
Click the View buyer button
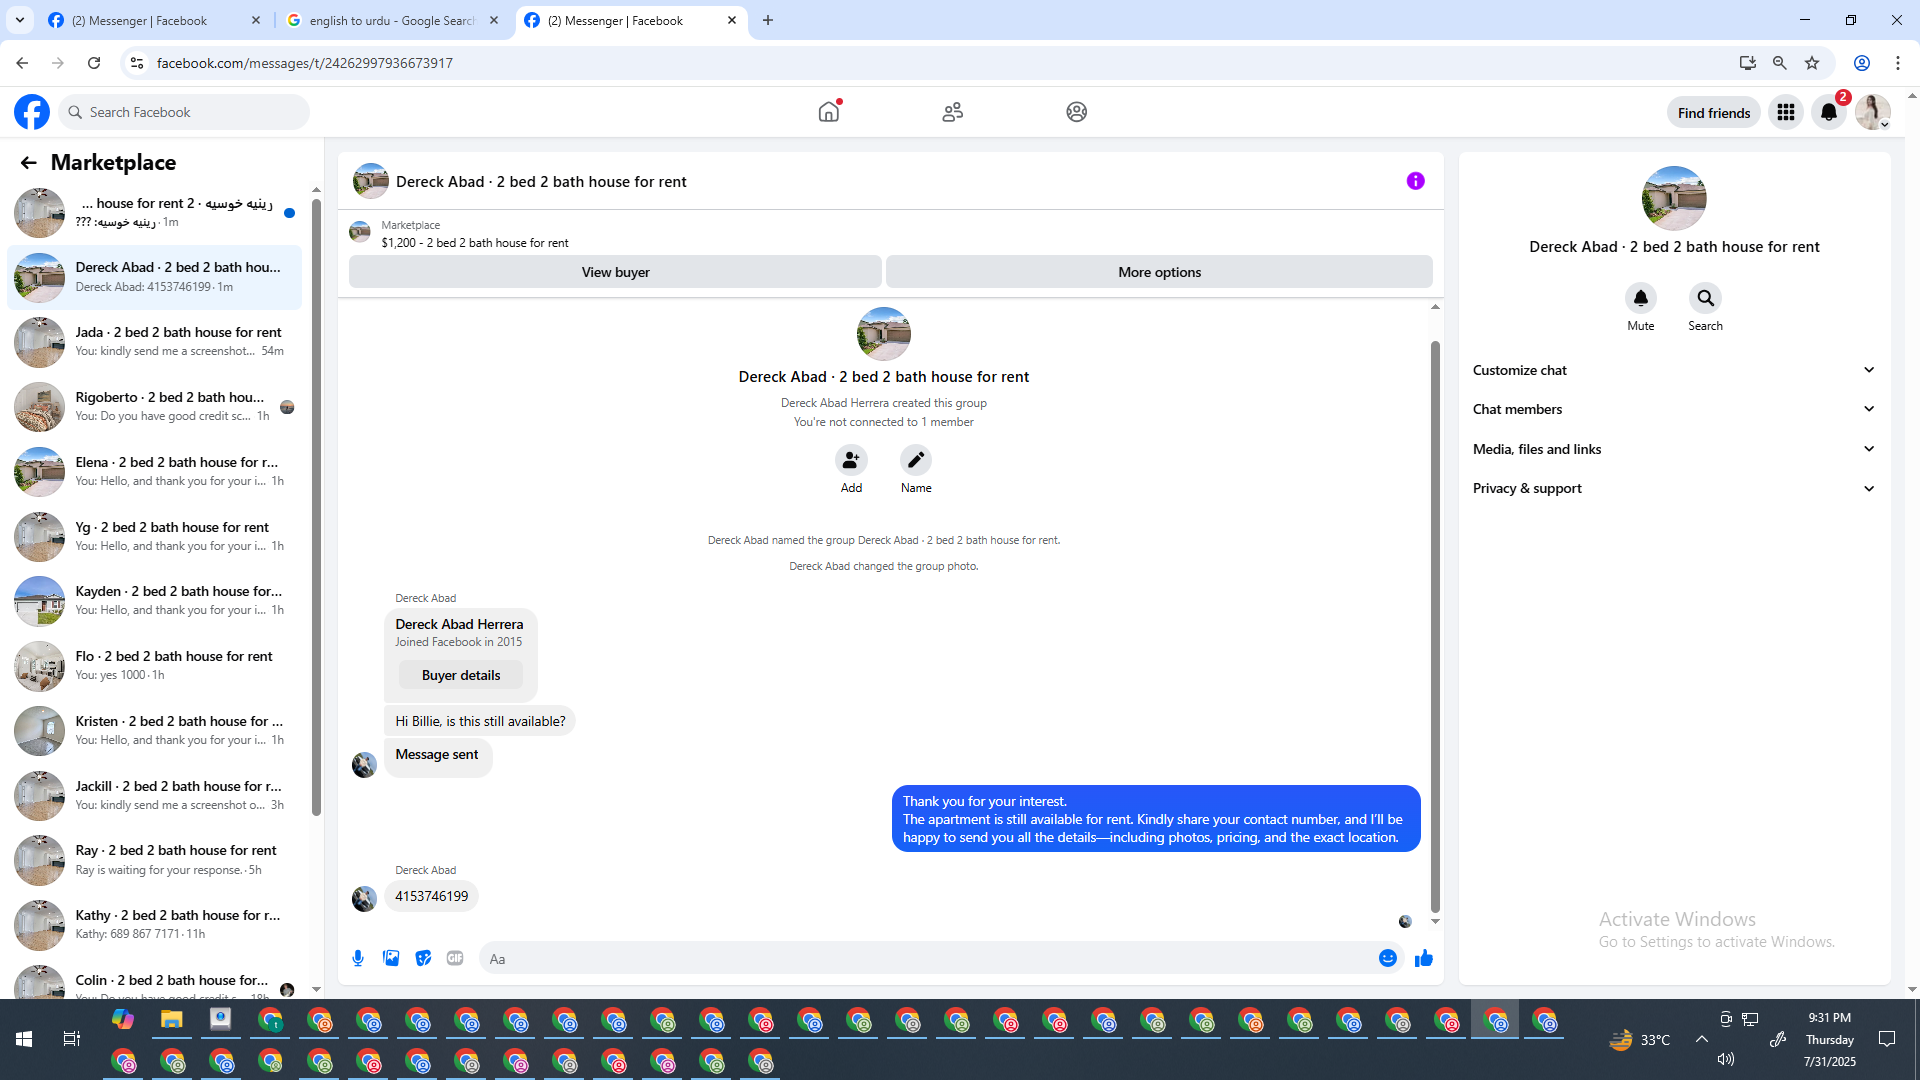click(615, 272)
